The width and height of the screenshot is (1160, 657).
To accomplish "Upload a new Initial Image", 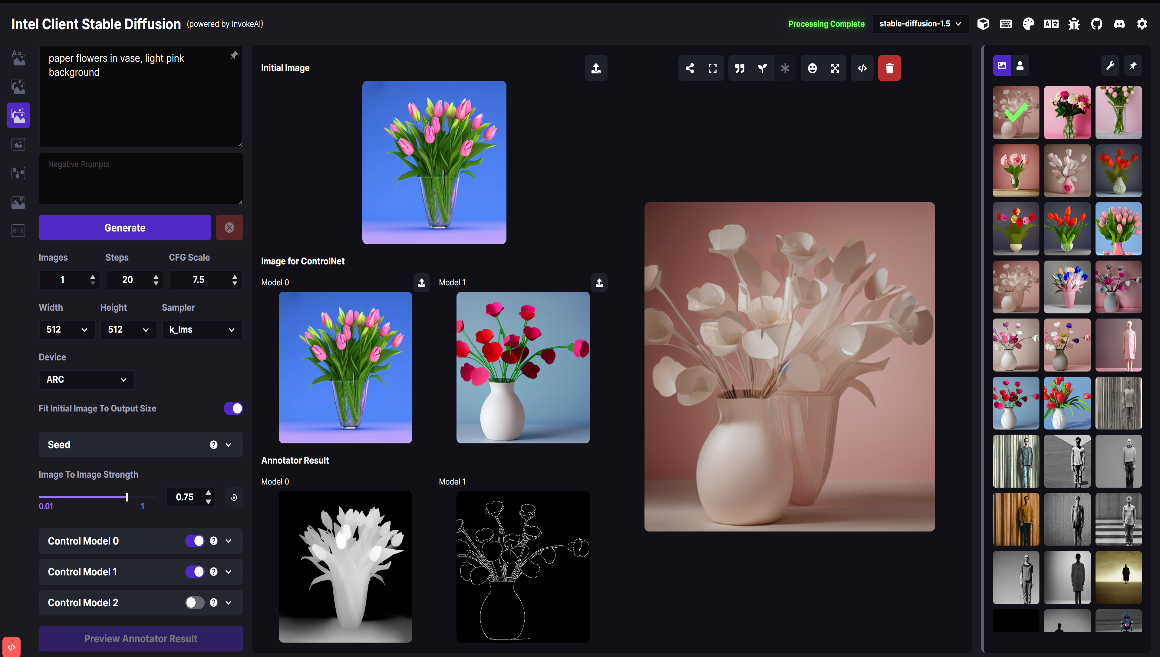I will pos(596,68).
